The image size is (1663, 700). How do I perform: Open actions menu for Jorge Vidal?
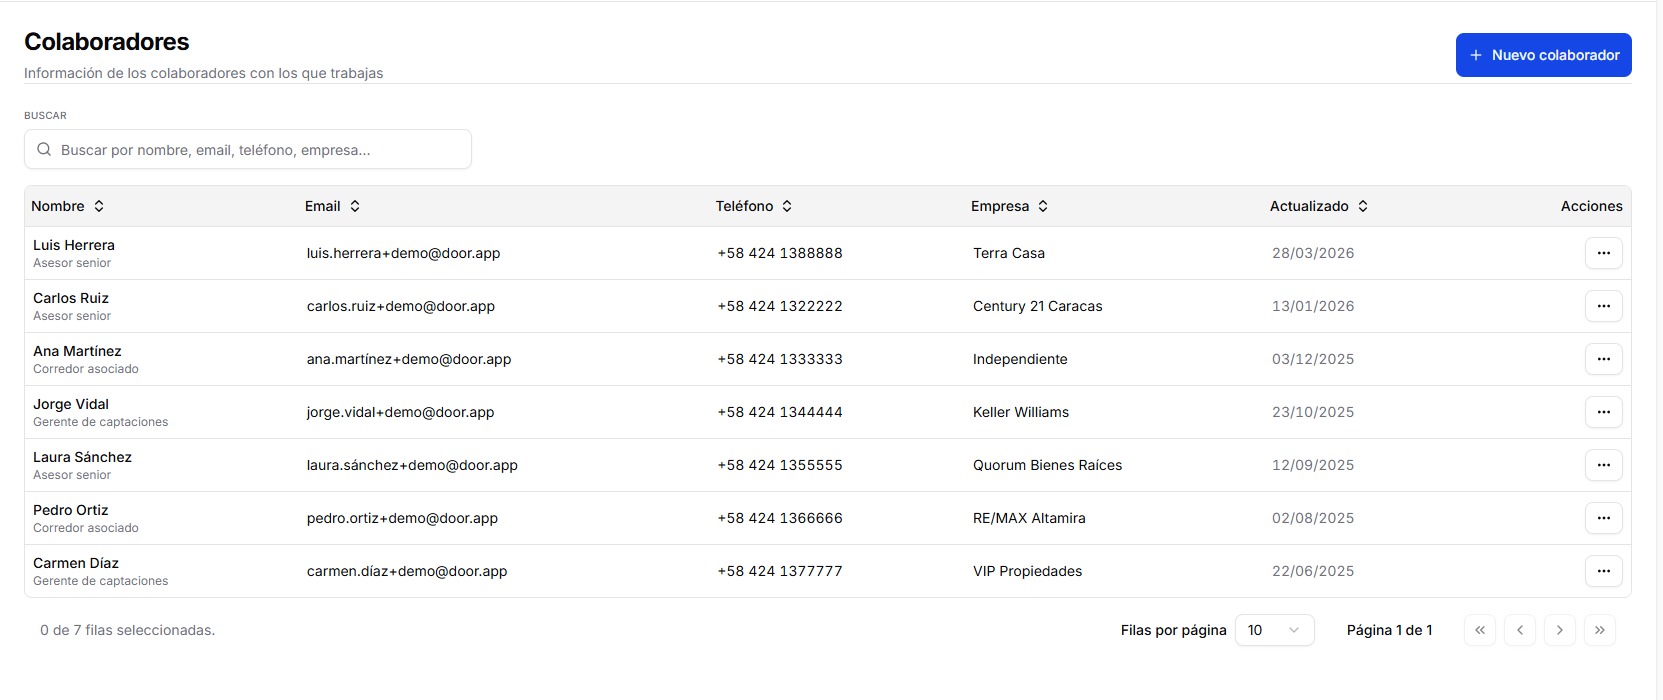pyautogui.click(x=1603, y=412)
